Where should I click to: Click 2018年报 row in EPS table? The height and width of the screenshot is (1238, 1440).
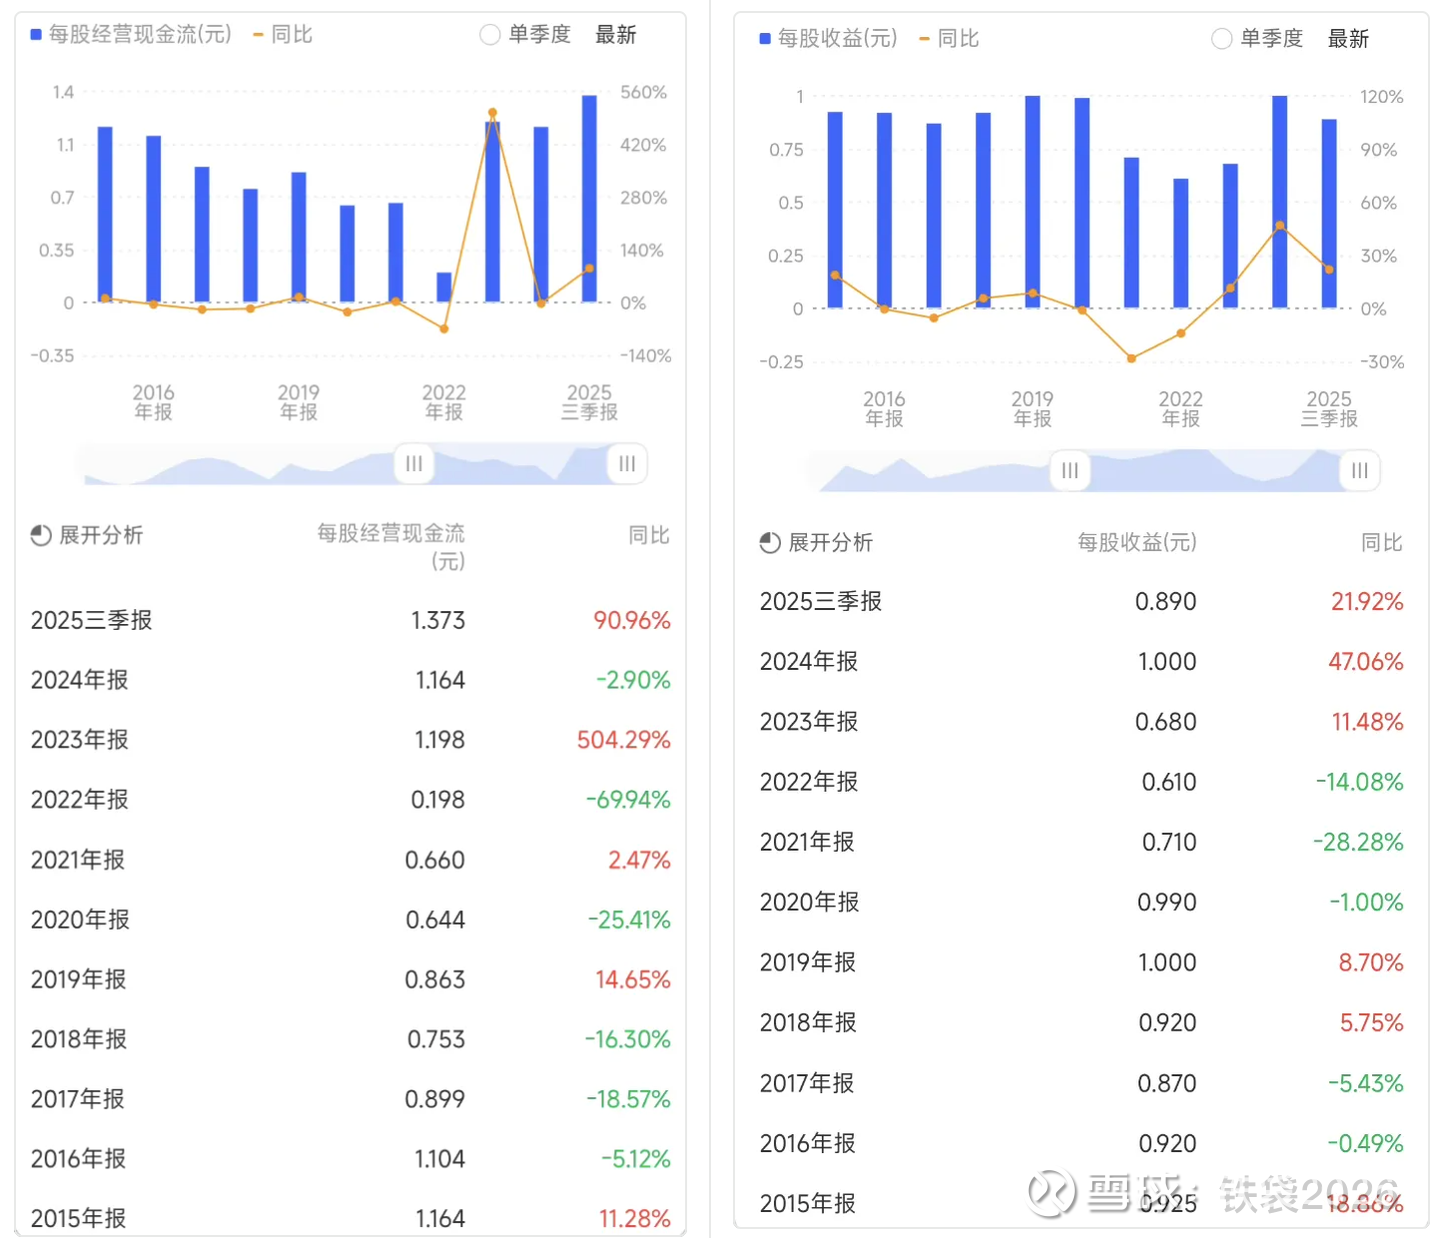pos(1081,1023)
